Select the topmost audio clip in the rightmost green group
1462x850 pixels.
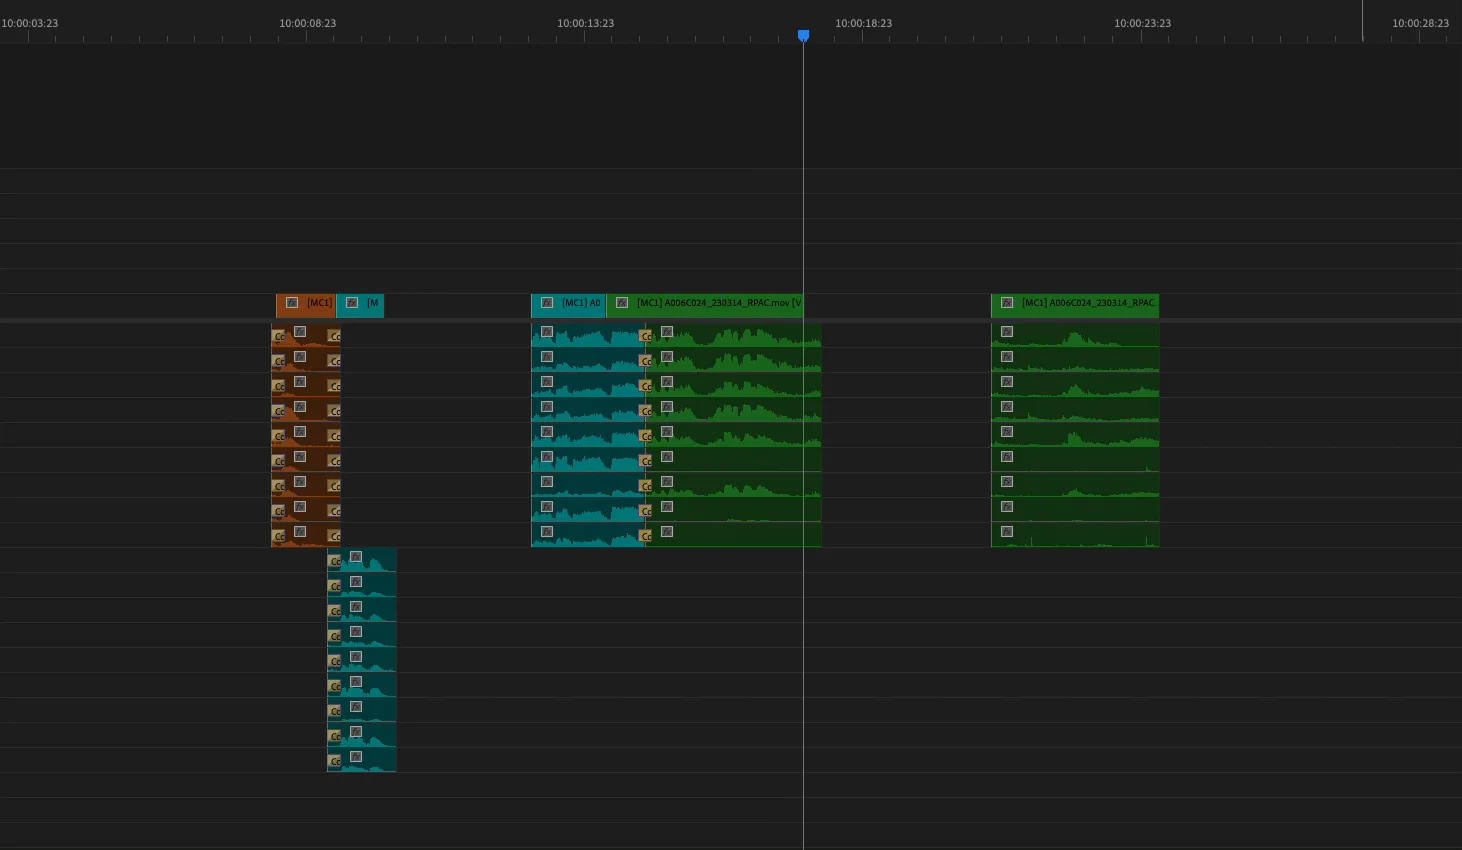click(1075, 335)
